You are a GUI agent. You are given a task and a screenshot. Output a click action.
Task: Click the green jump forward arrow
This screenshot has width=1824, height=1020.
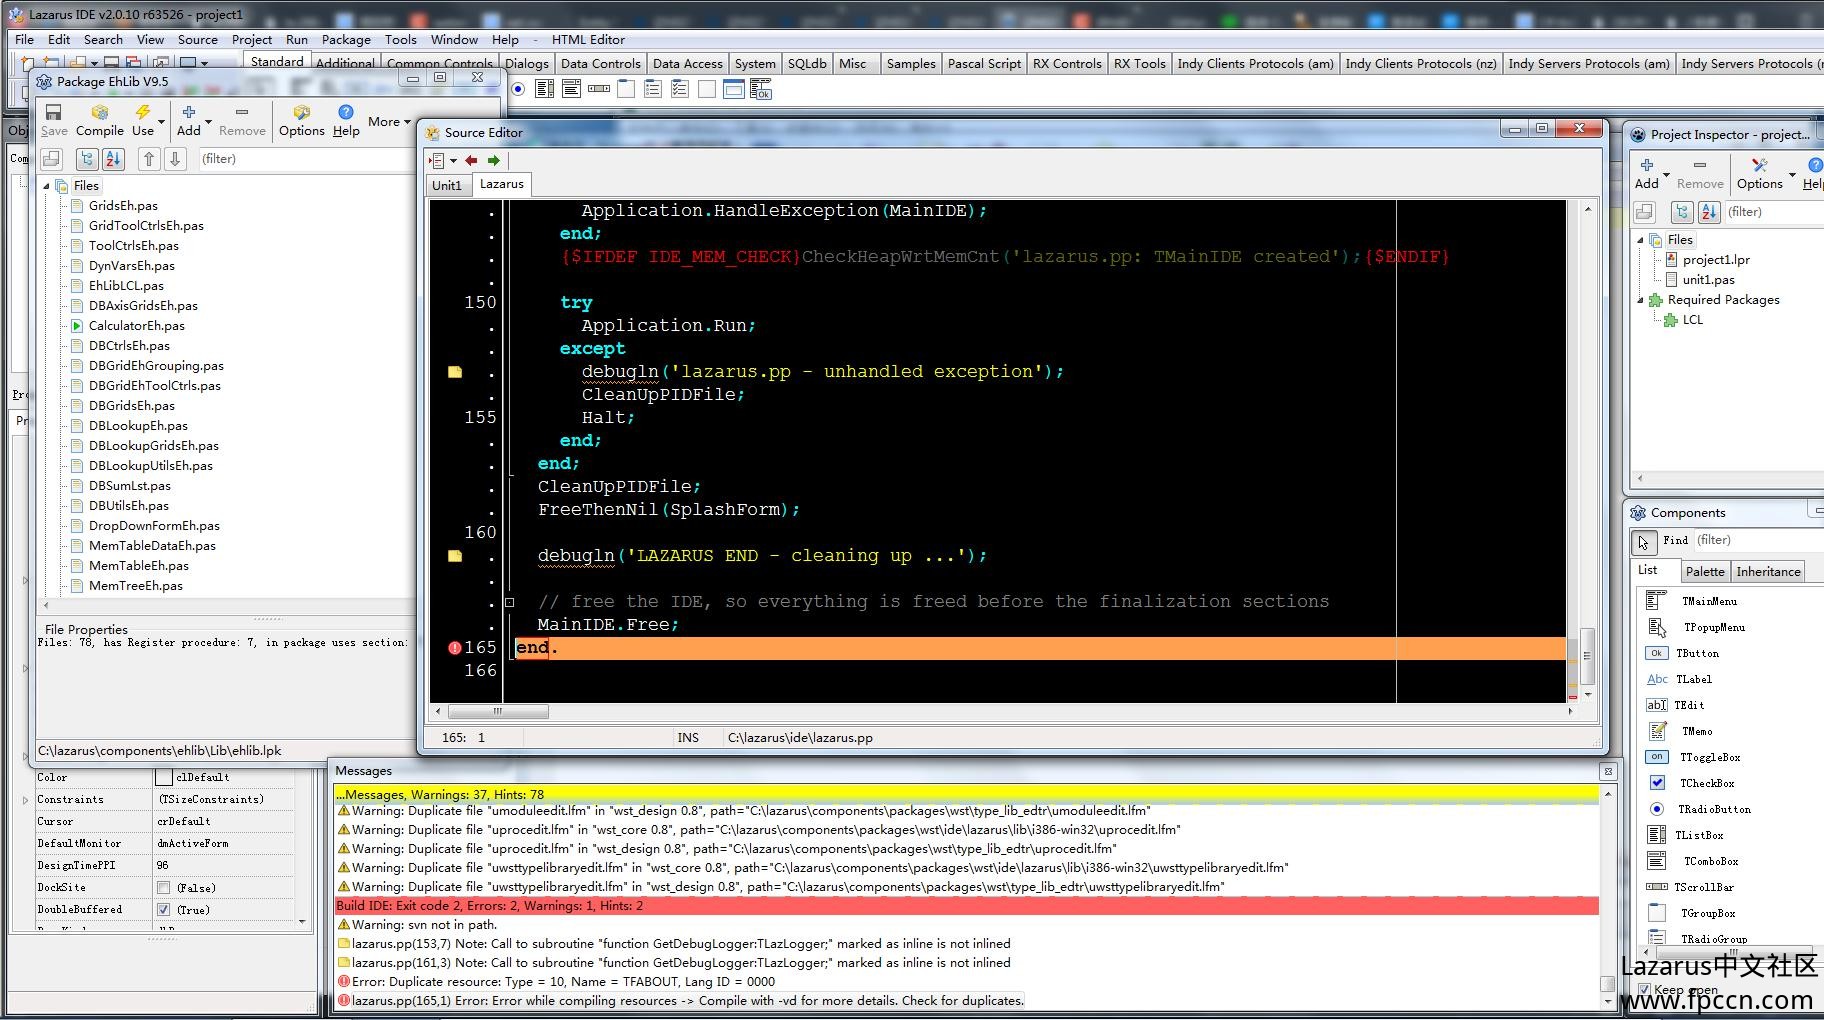click(x=494, y=160)
